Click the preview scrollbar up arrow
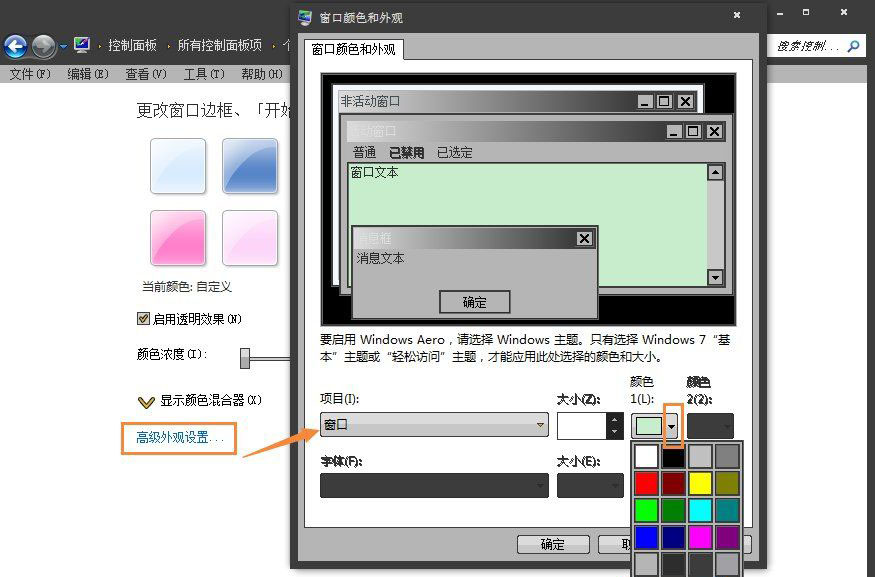875x577 pixels. (x=715, y=172)
